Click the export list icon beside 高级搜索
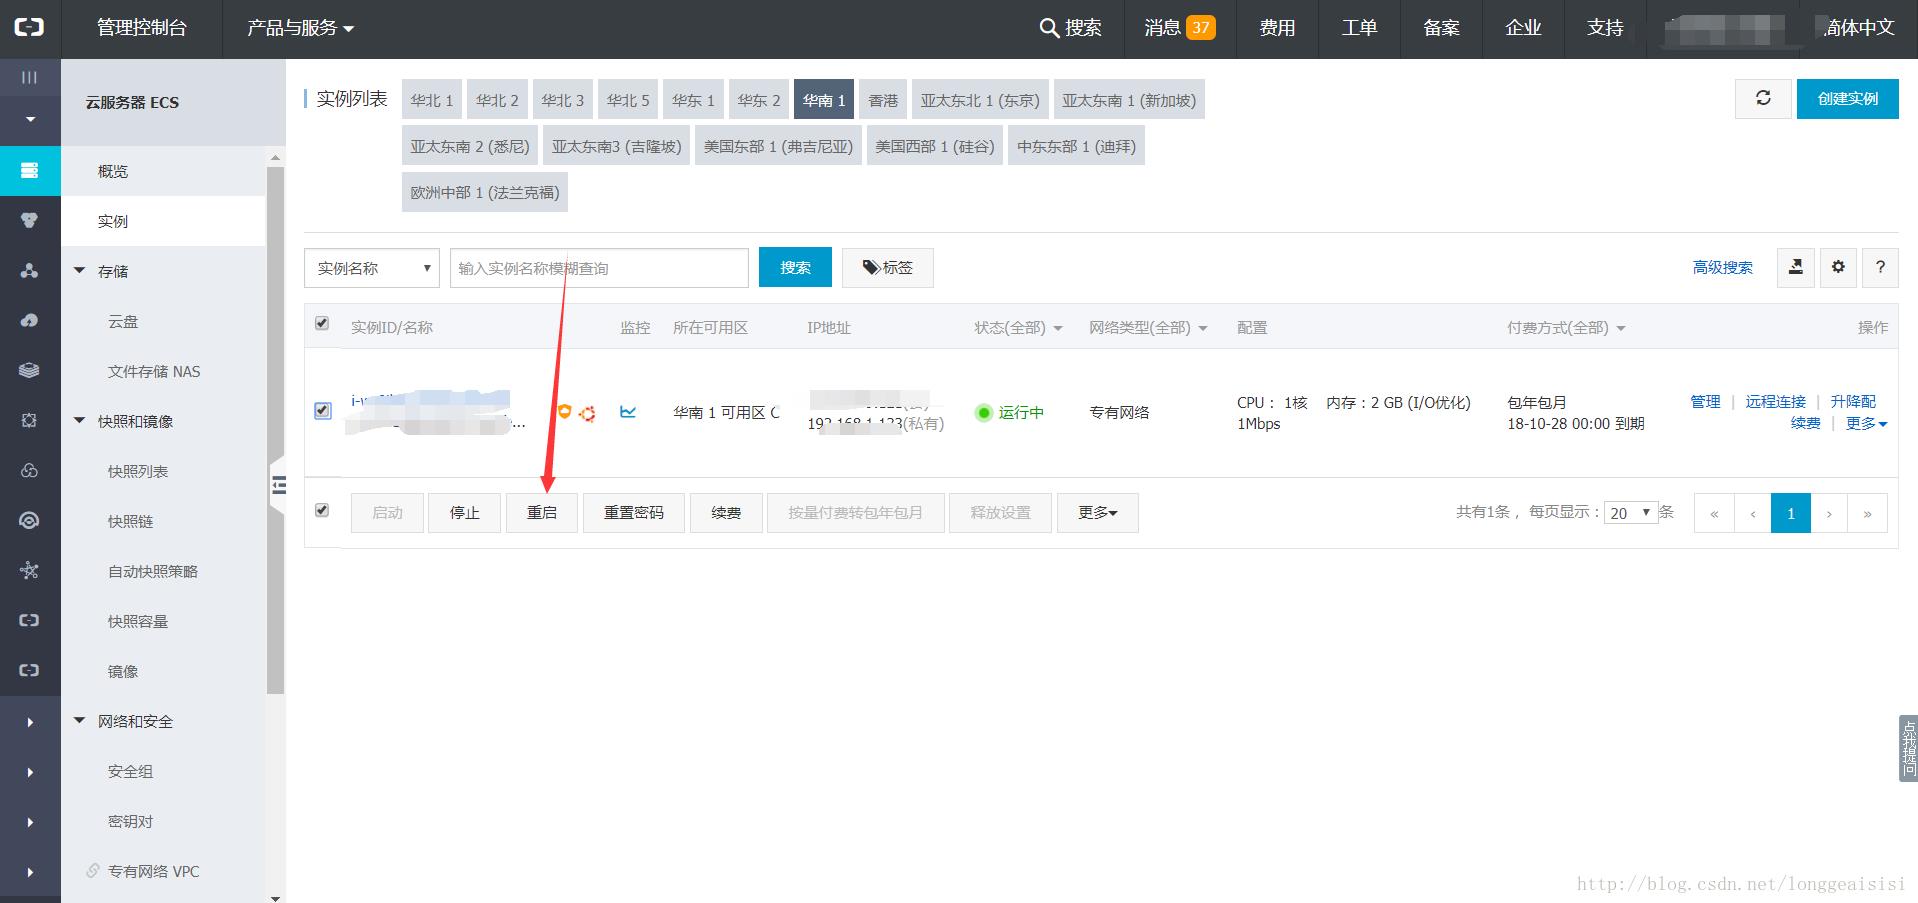The height and width of the screenshot is (903, 1918). tap(1796, 267)
